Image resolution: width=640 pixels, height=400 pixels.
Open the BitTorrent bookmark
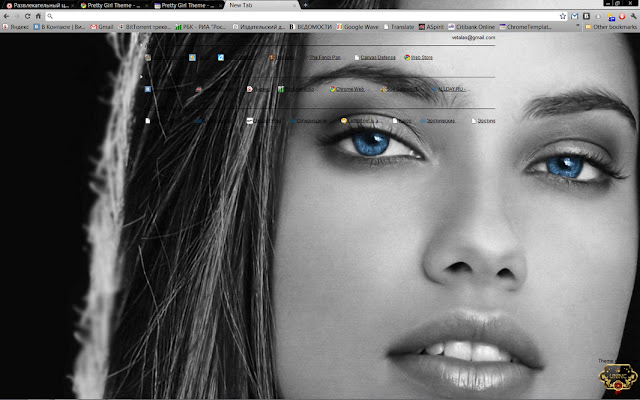tap(144, 27)
